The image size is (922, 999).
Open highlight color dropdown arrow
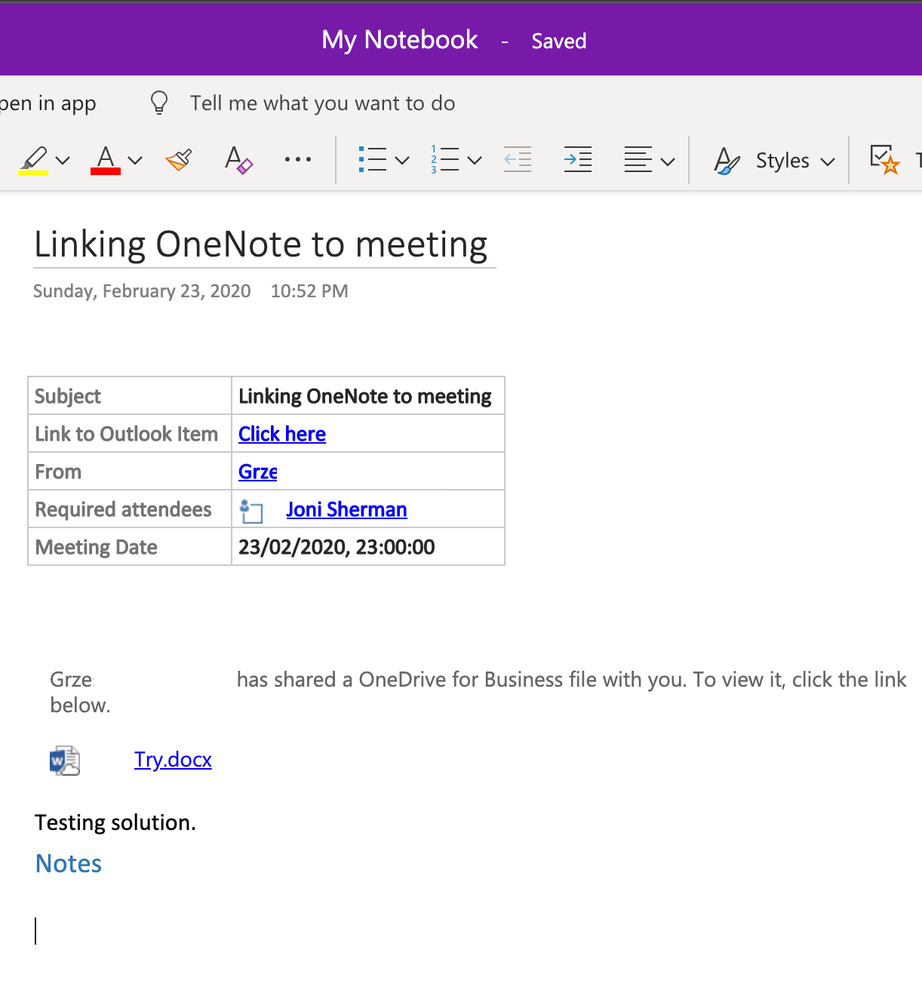pyautogui.click(x=62, y=161)
